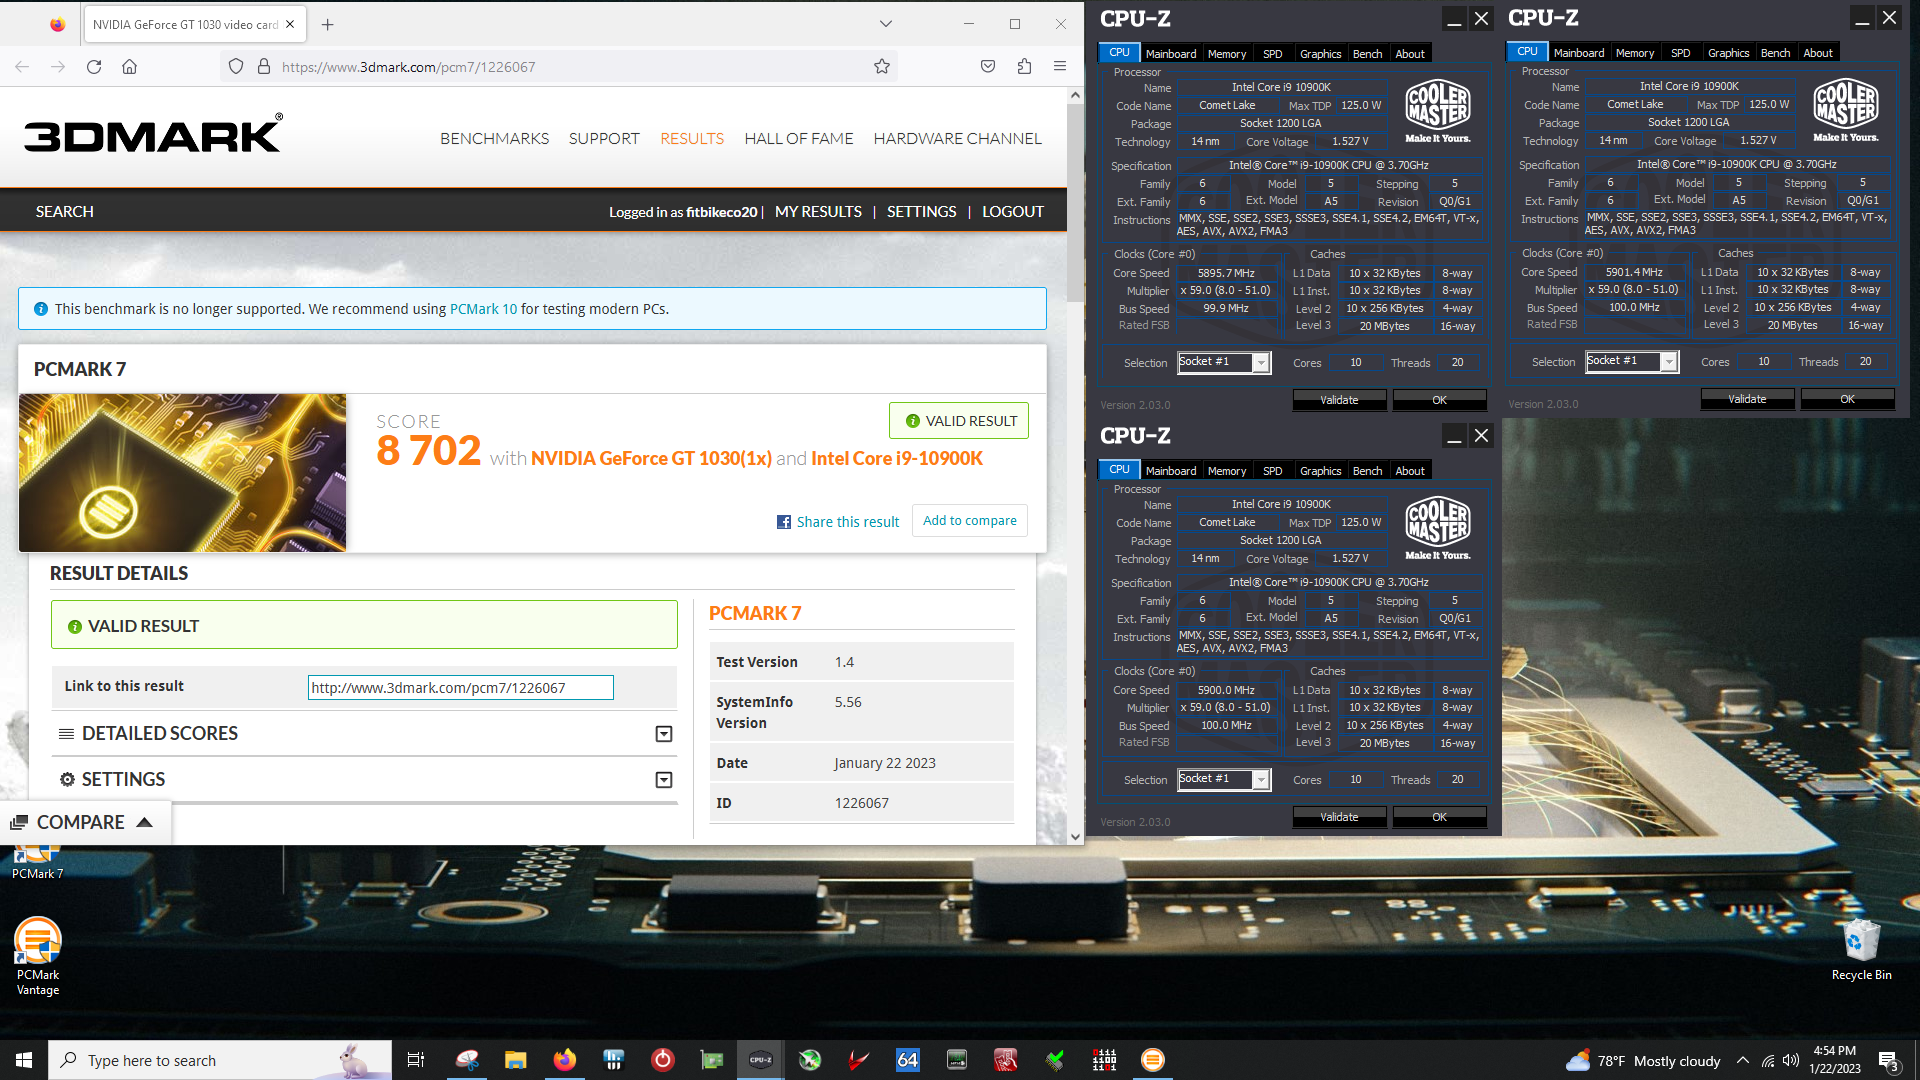Viewport: 1920px width, 1080px height.
Task: Bookmark this page with the star icon
Action: coord(882,66)
